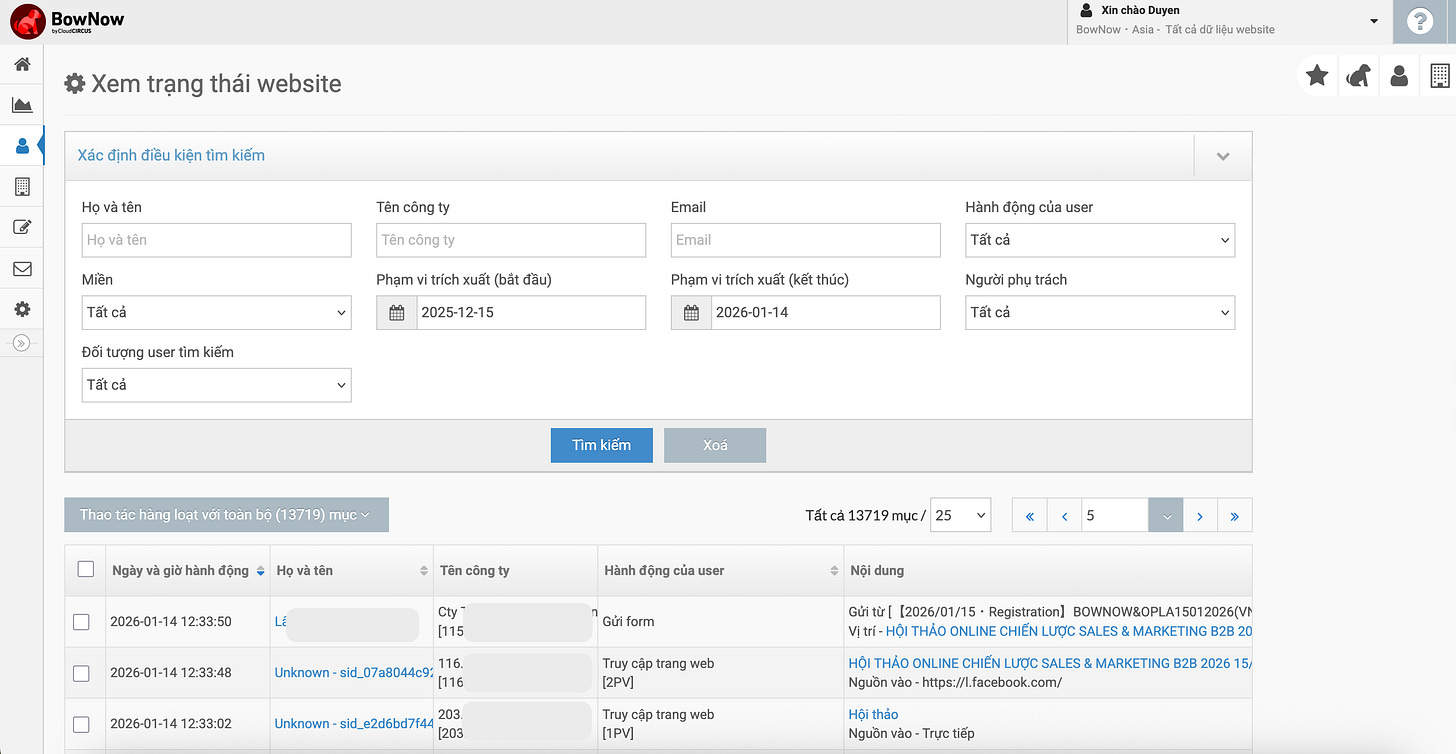Check the row dated 2026-01-14 12:33:48
Viewport: 1456px width, 754px height.
[x=82, y=673]
